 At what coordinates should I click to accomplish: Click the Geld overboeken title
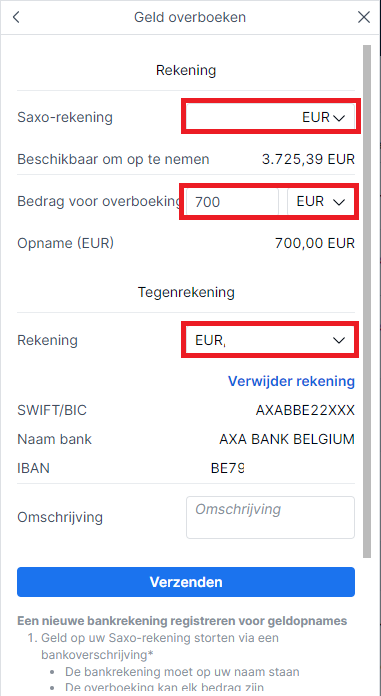(x=190, y=17)
